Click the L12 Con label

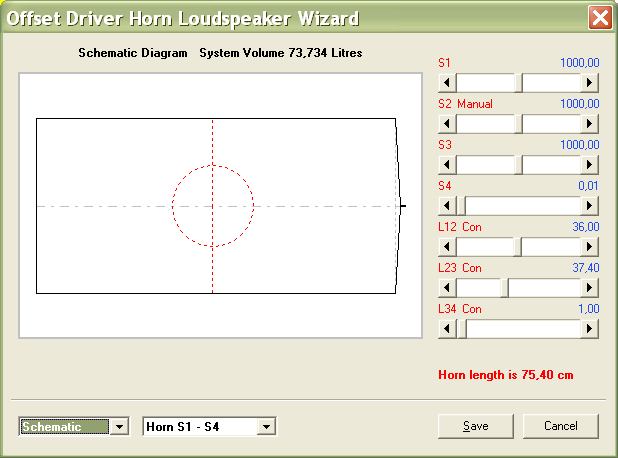460,227
